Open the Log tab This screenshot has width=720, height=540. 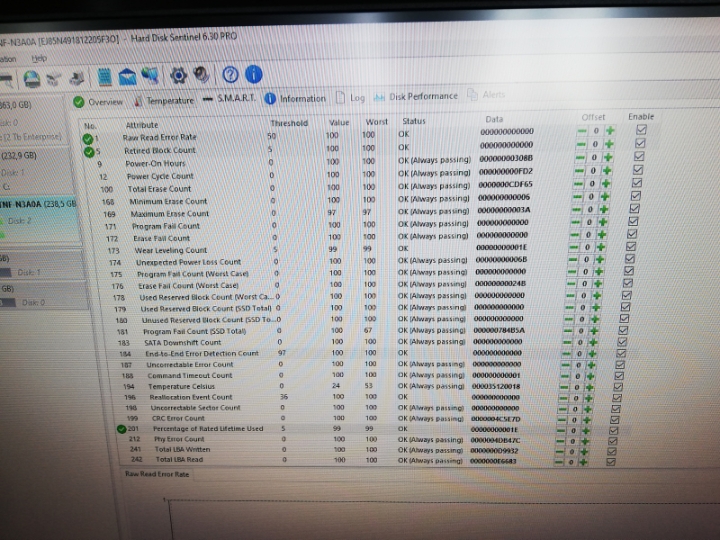(x=350, y=97)
